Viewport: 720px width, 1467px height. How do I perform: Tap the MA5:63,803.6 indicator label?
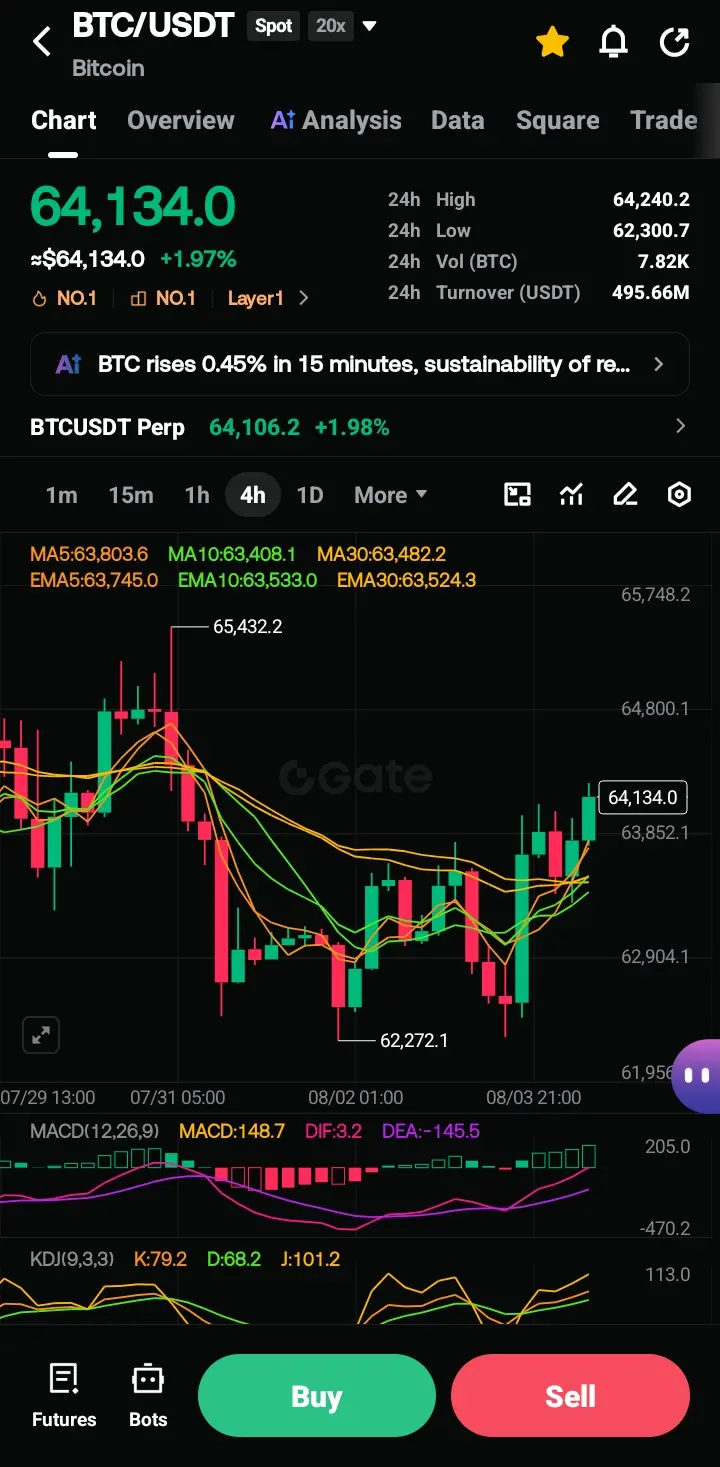(89, 554)
